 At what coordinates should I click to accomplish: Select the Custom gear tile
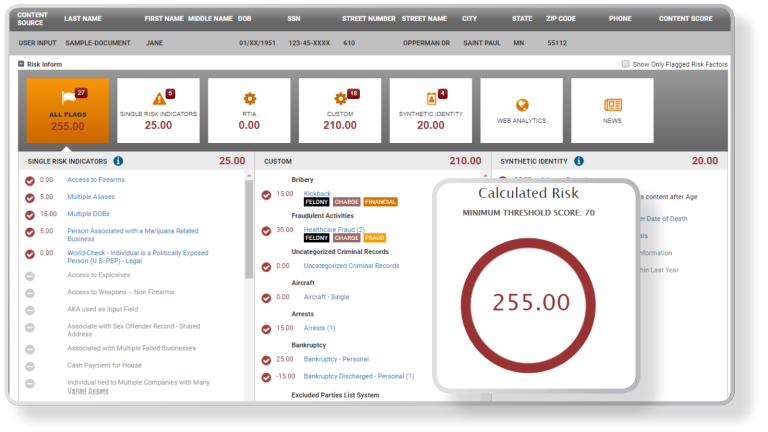click(x=340, y=110)
